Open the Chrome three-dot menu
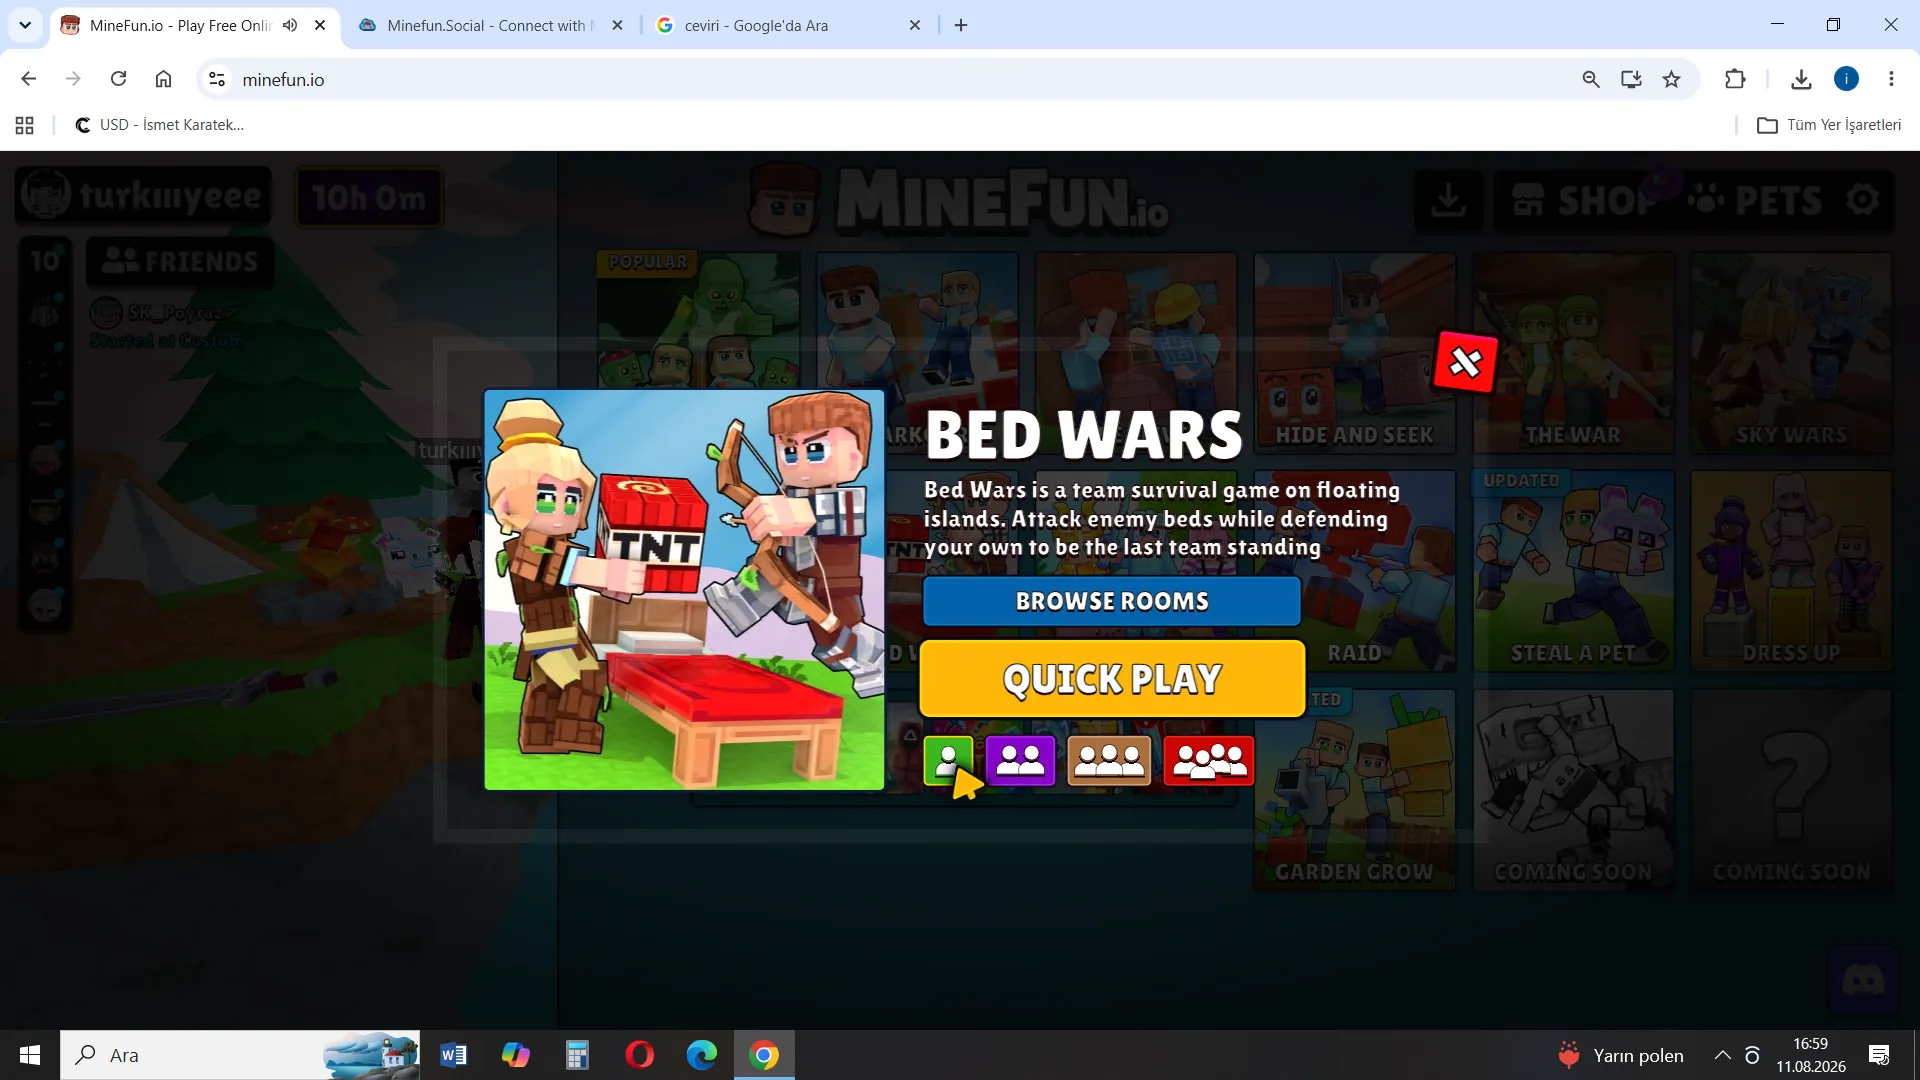Image resolution: width=1920 pixels, height=1080 pixels. [x=1891, y=79]
